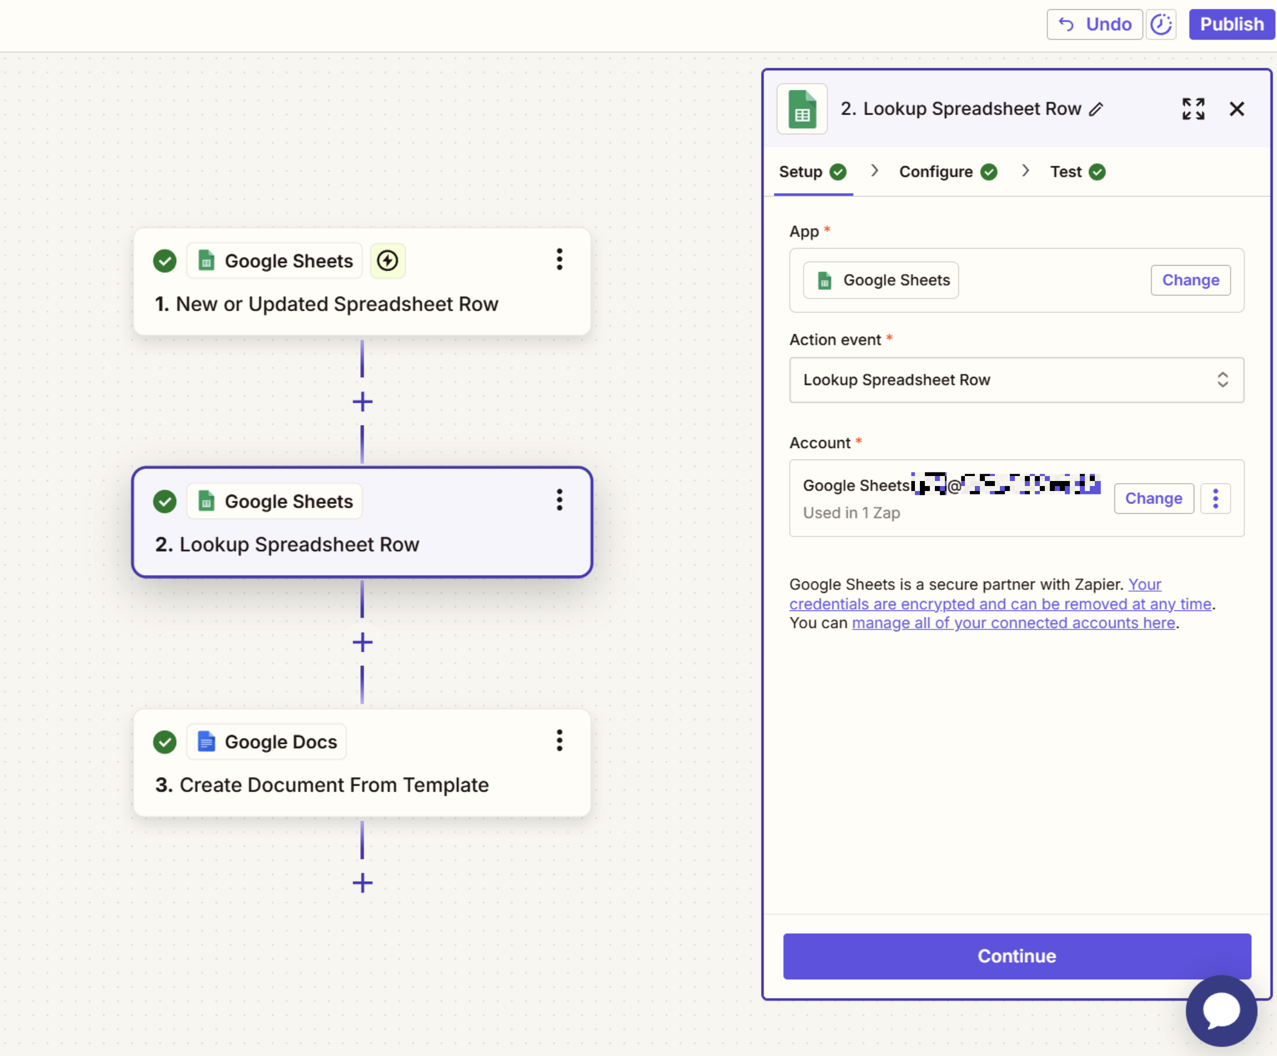The image size is (1277, 1056).
Task: Open the version history clock icon
Action: [1161, 24]
